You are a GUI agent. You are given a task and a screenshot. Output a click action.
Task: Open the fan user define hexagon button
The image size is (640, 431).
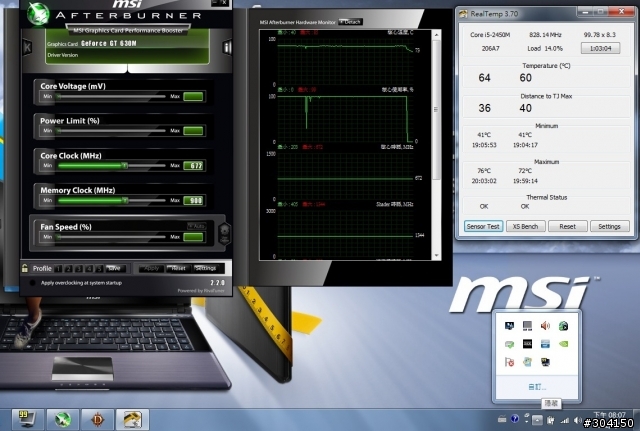tap(224, 233)
